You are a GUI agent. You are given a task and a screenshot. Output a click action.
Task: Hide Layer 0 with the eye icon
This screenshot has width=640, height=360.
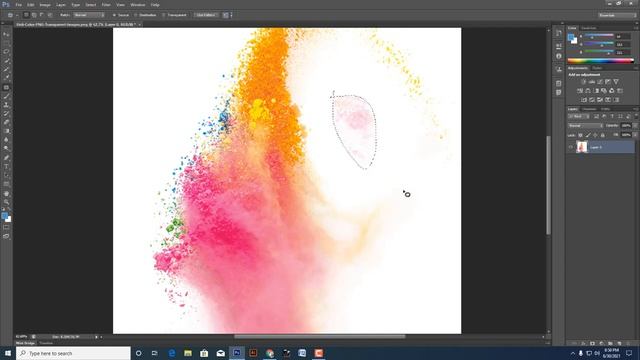571,147
